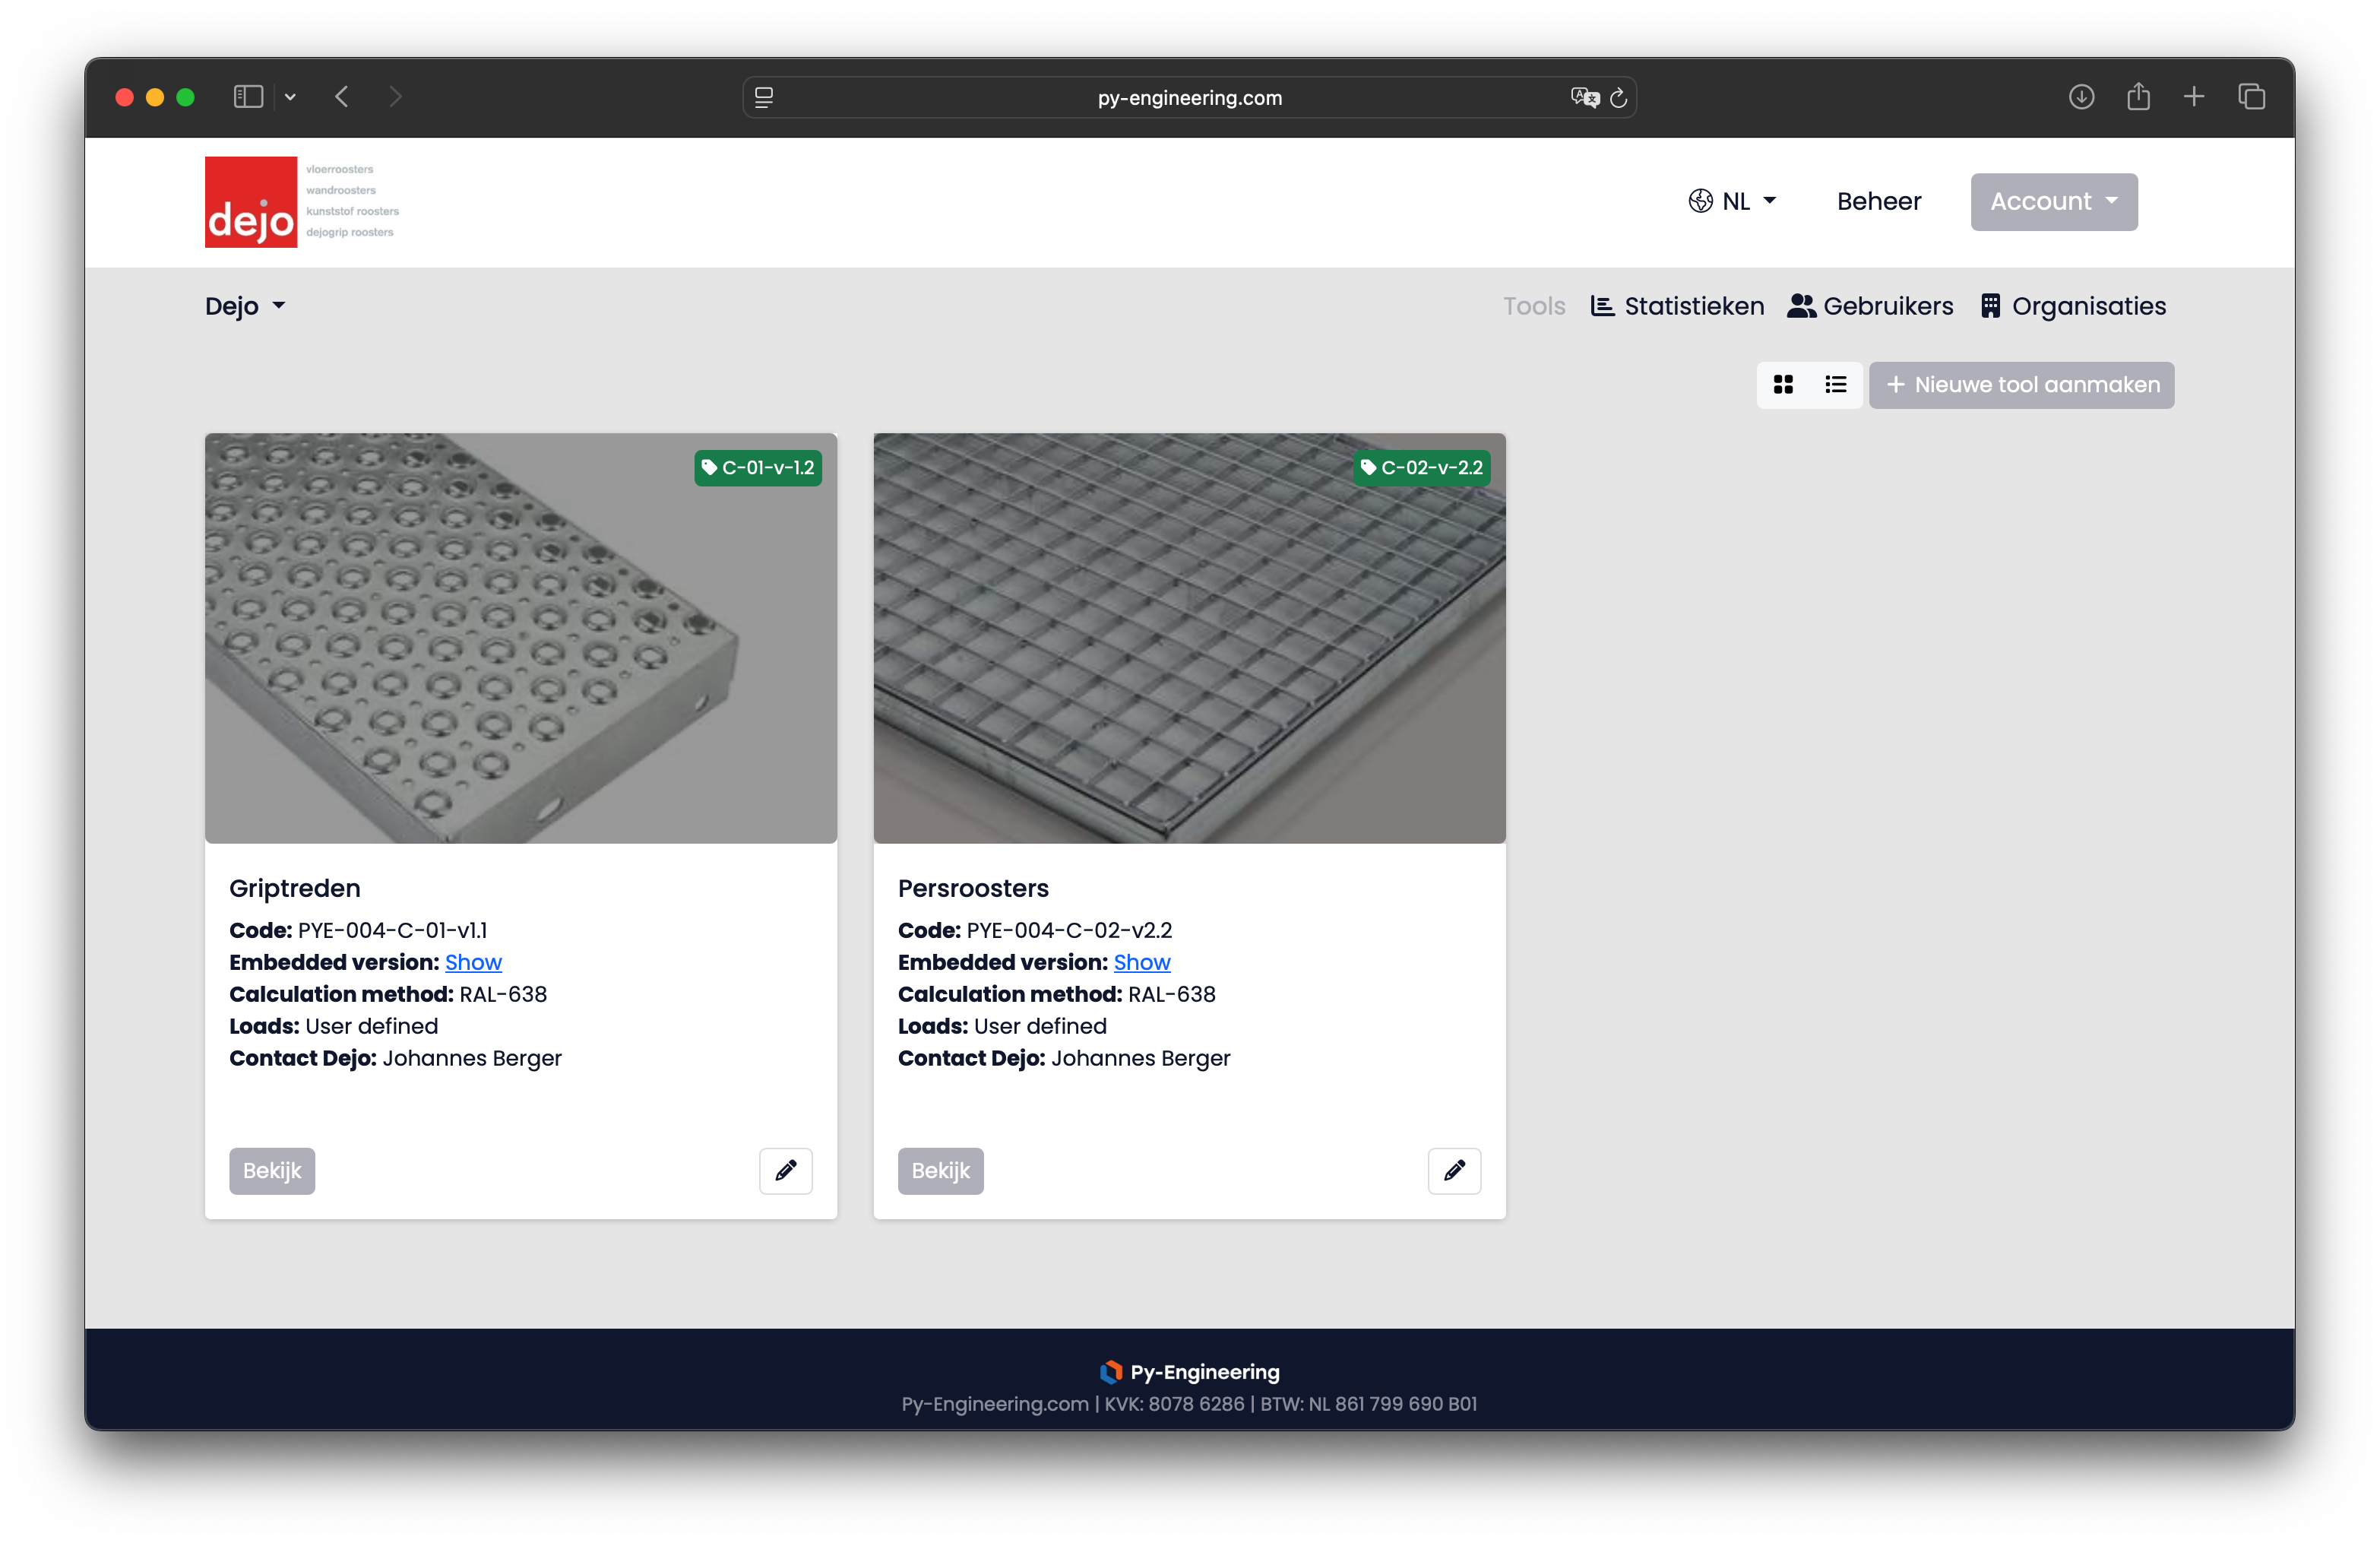2380x1543 pixels.
Task: Click the Dejo logo
Action: point(251,202)
